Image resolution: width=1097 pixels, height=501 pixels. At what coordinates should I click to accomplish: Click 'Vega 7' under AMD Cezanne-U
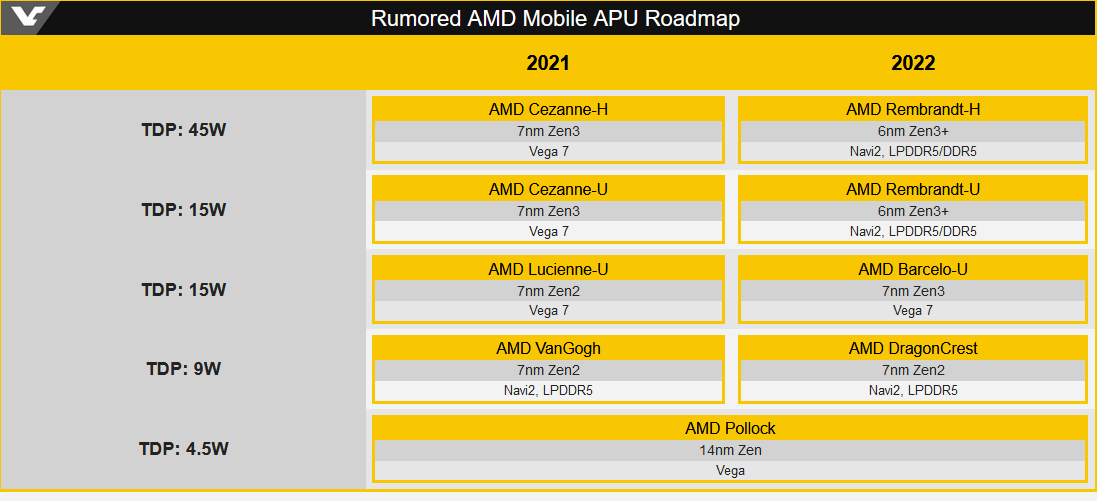point(548,231)
